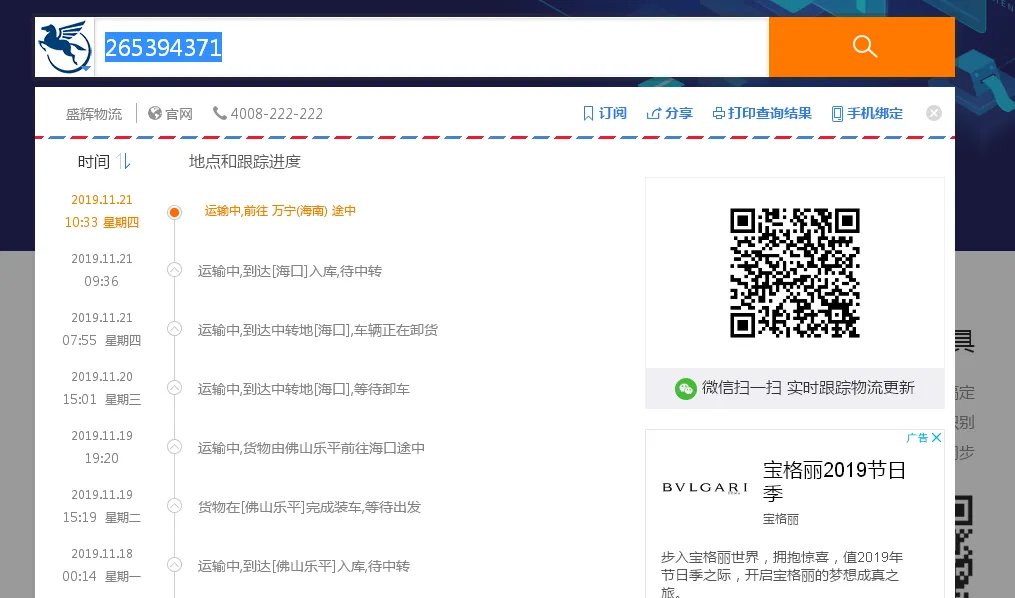The width and height of the screenshot is (1015, 598).
Task: Click the orange search magnifier button
Action: [x=862, y=47]
